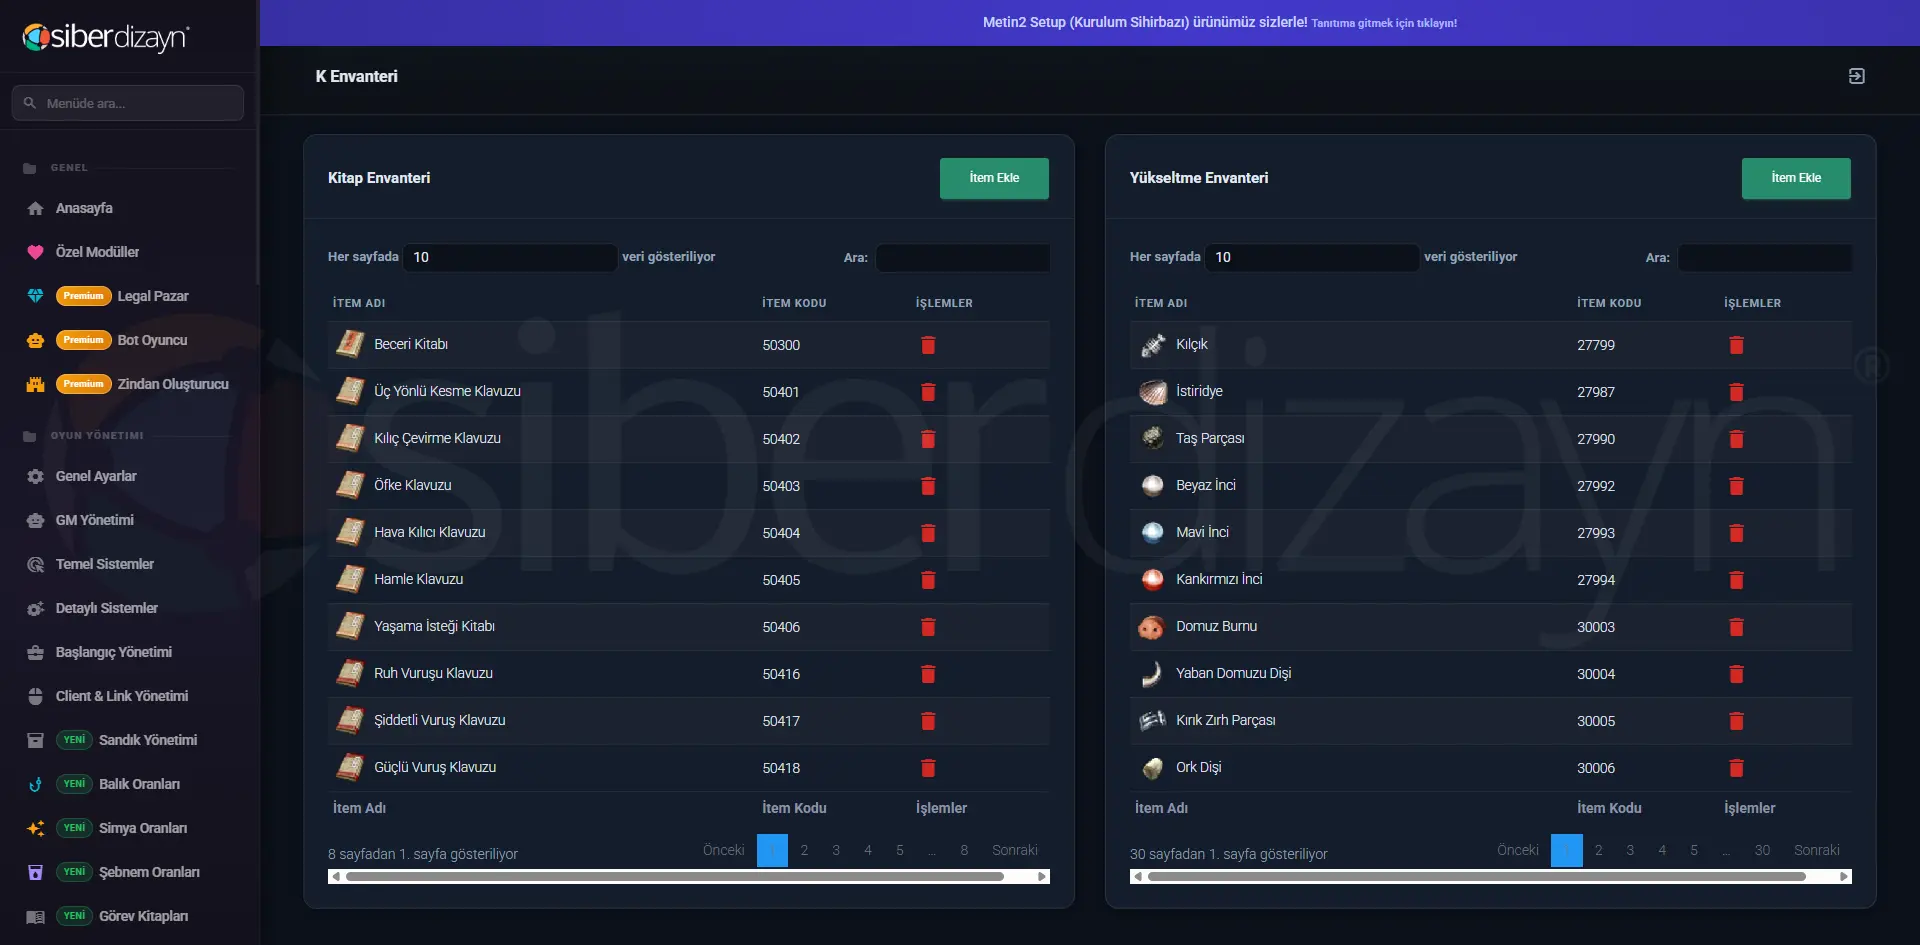
Task: Sort Kitap table by İtem Kodu
Action: click(794, 303)
